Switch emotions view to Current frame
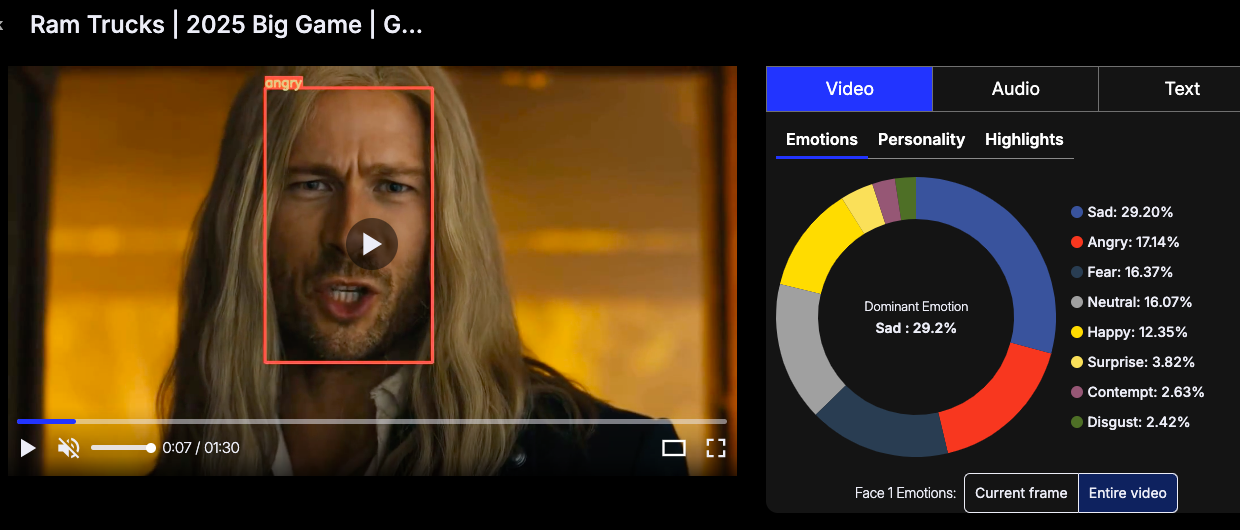1240x530 pixels. point(1021,493)
